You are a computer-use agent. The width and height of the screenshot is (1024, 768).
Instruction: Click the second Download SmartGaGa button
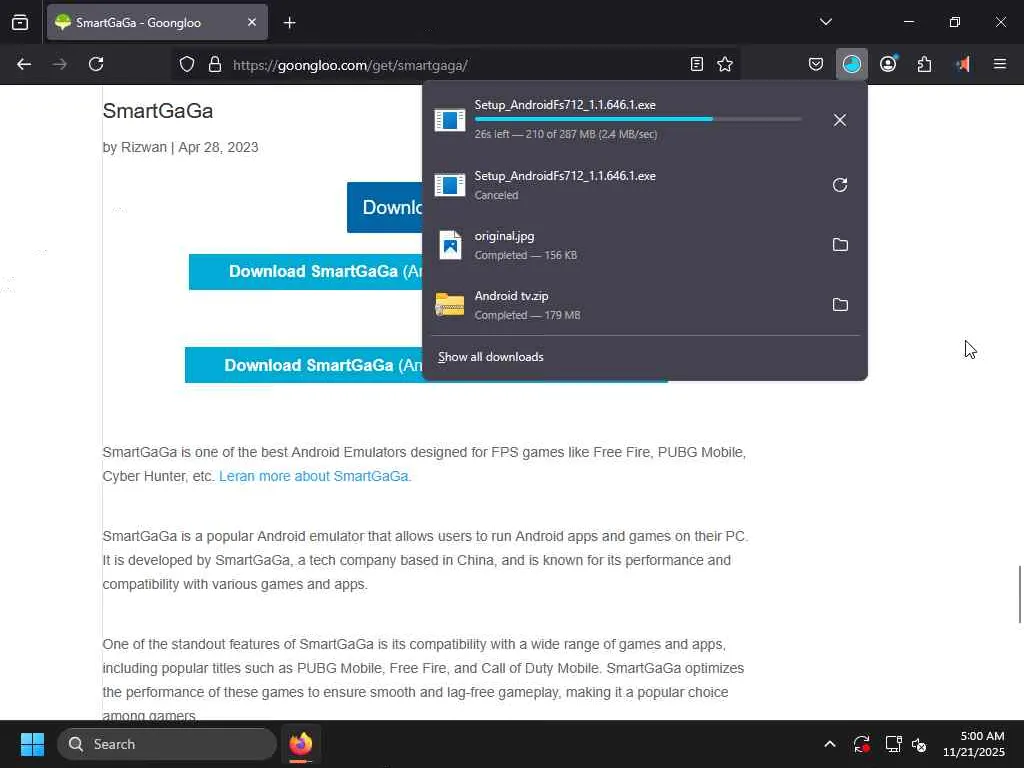[x=304, y=365]
